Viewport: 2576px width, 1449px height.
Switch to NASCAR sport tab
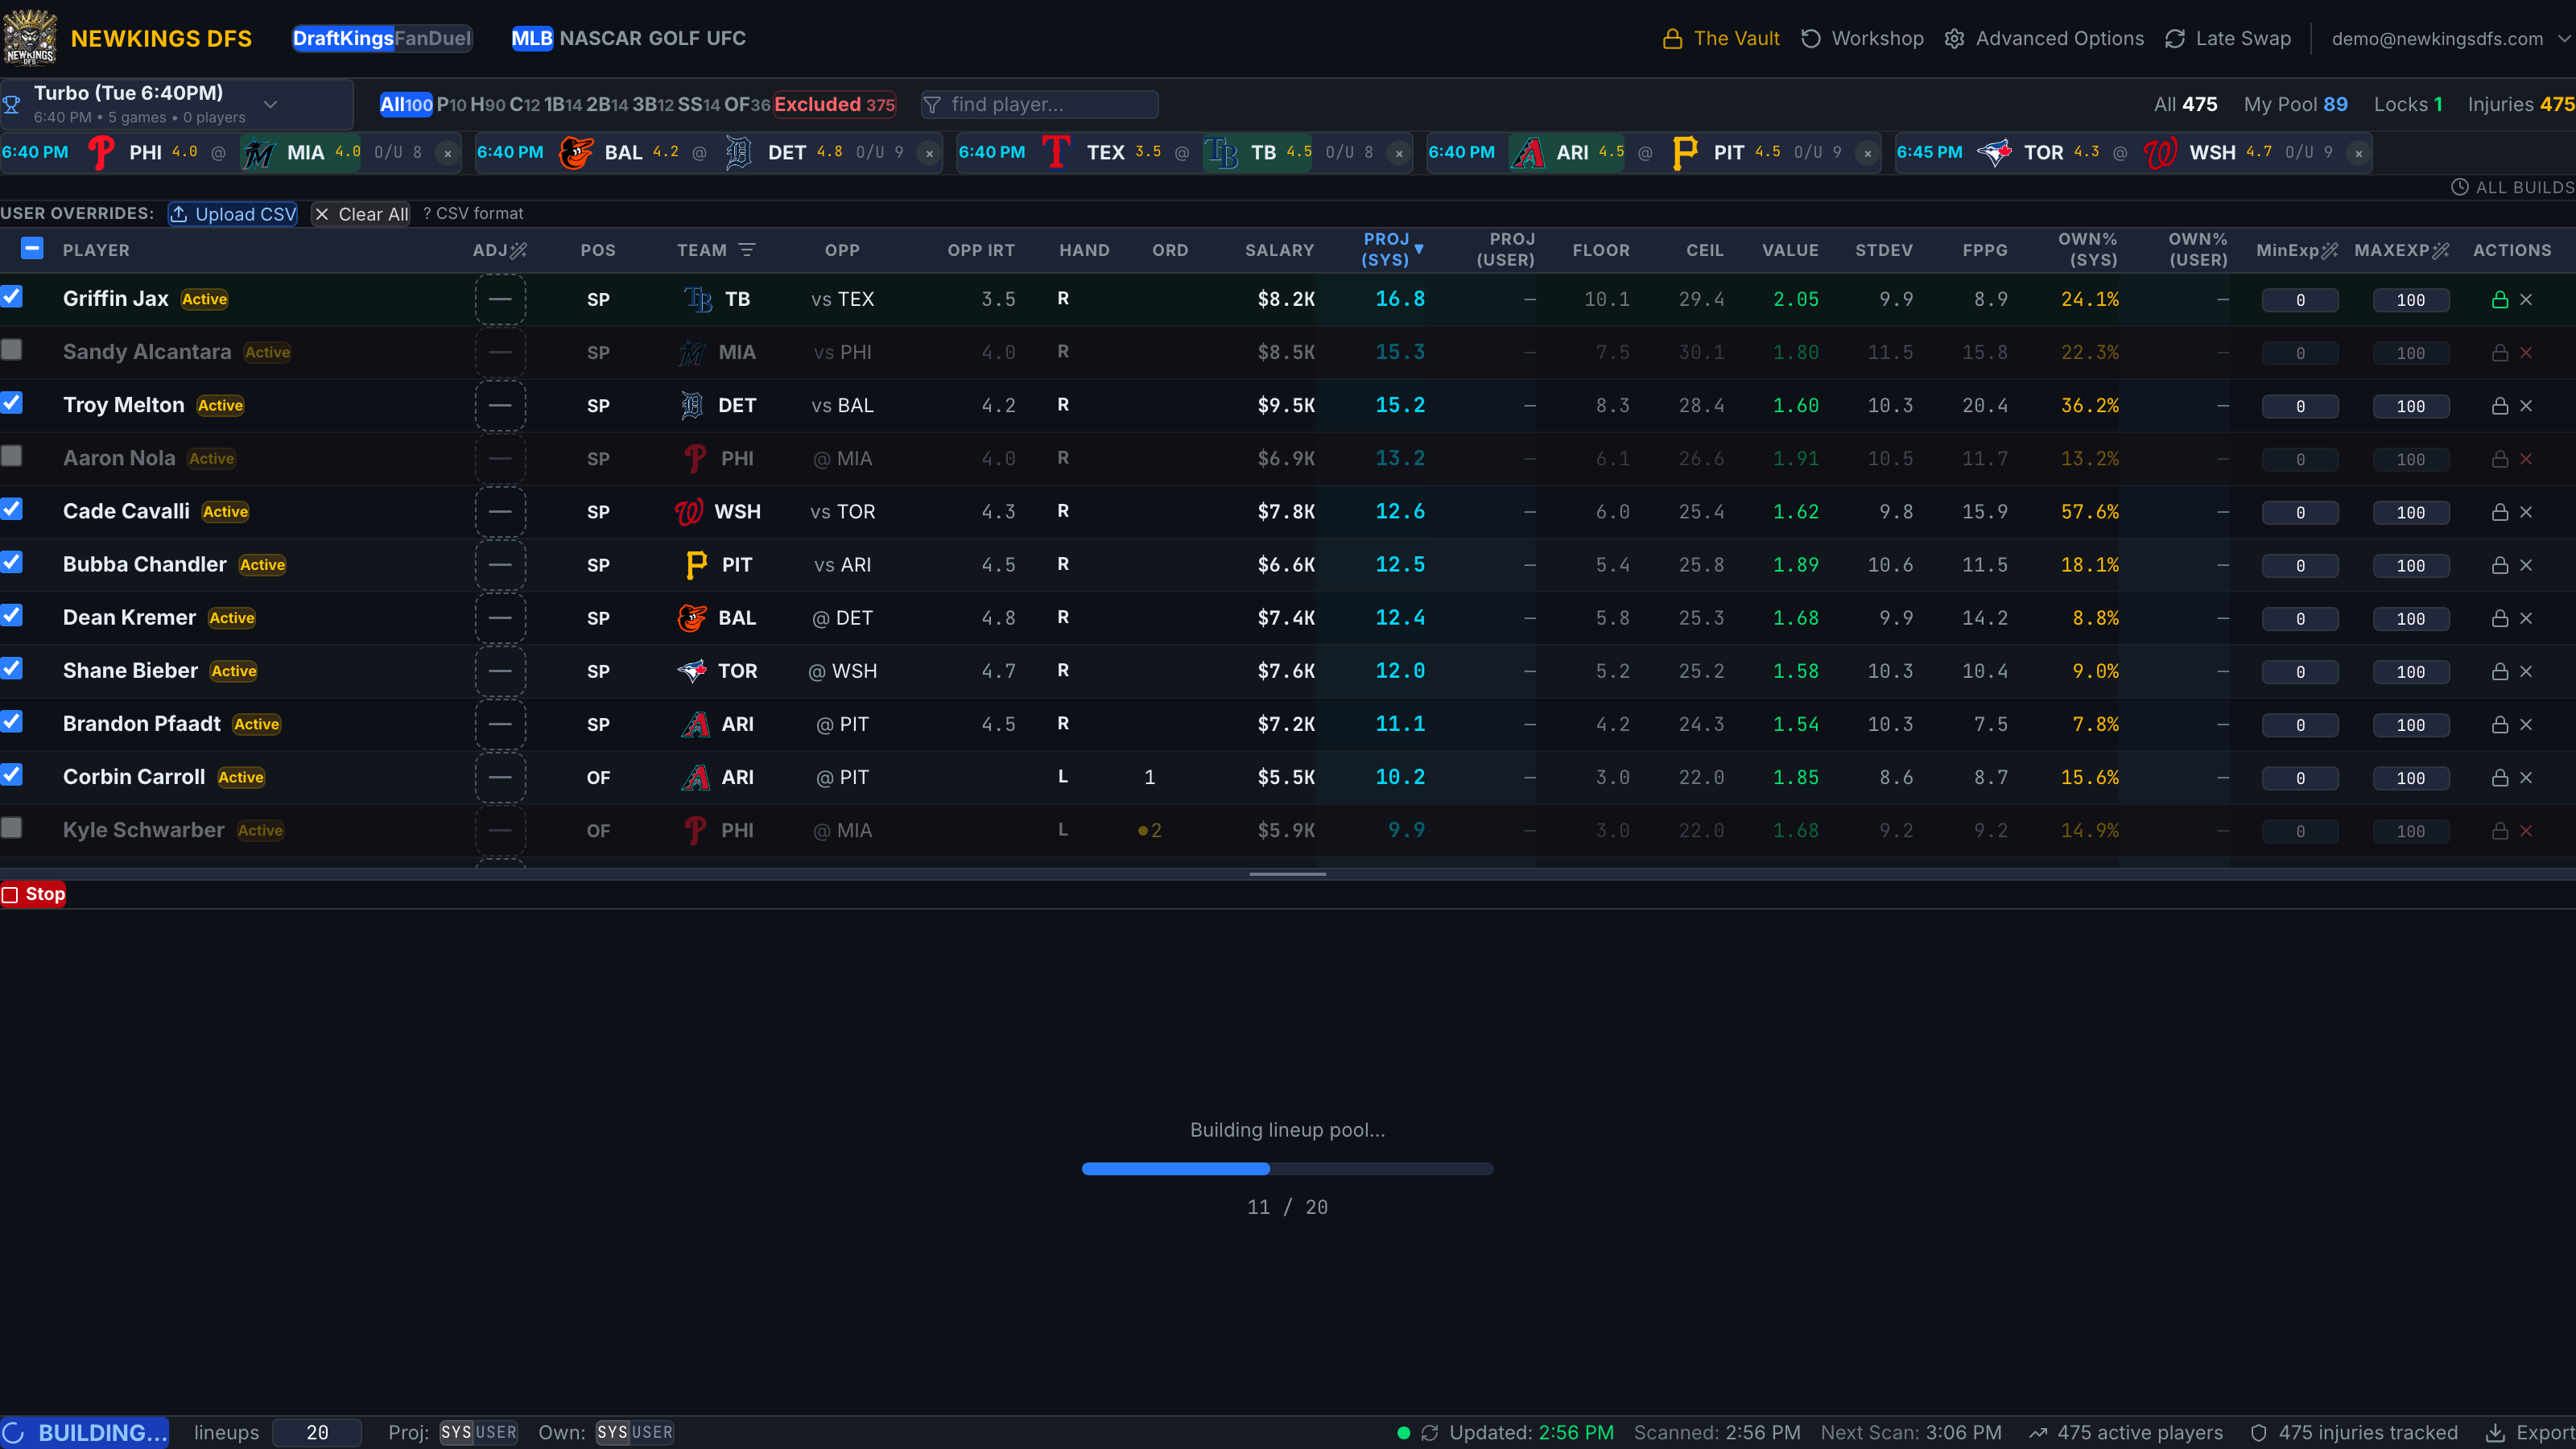pos(600,39)
